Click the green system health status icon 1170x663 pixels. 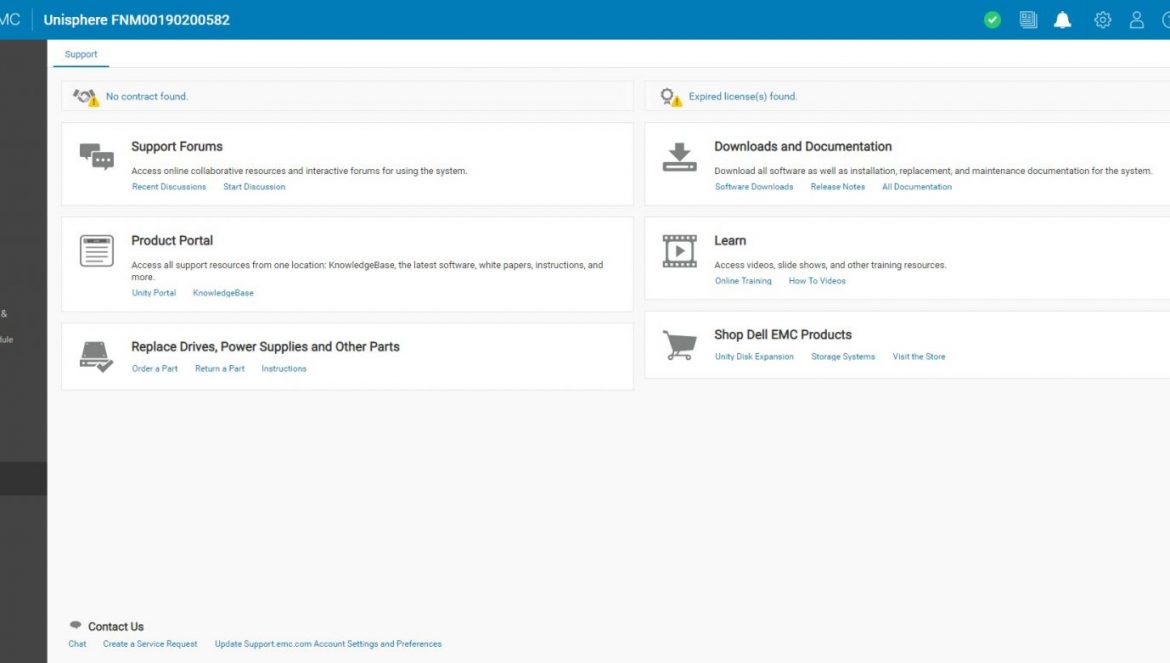pos(992,20)
